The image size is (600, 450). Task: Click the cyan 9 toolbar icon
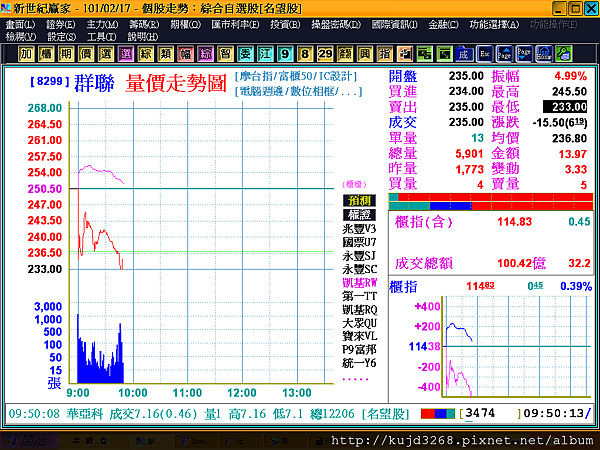click(285, 54)
